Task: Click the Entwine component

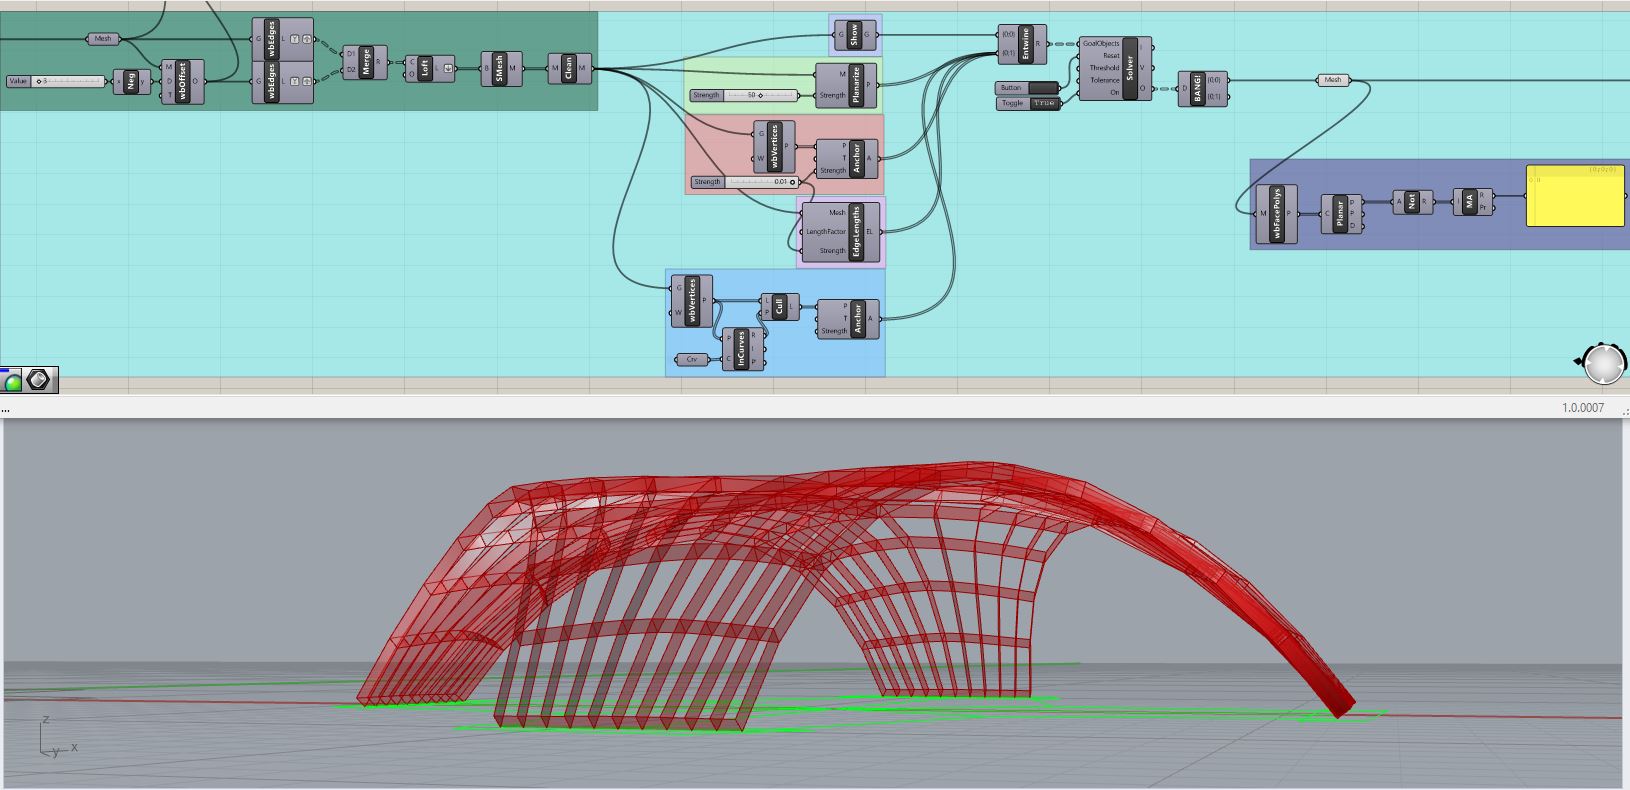Action: click(x=1022, y=44)
